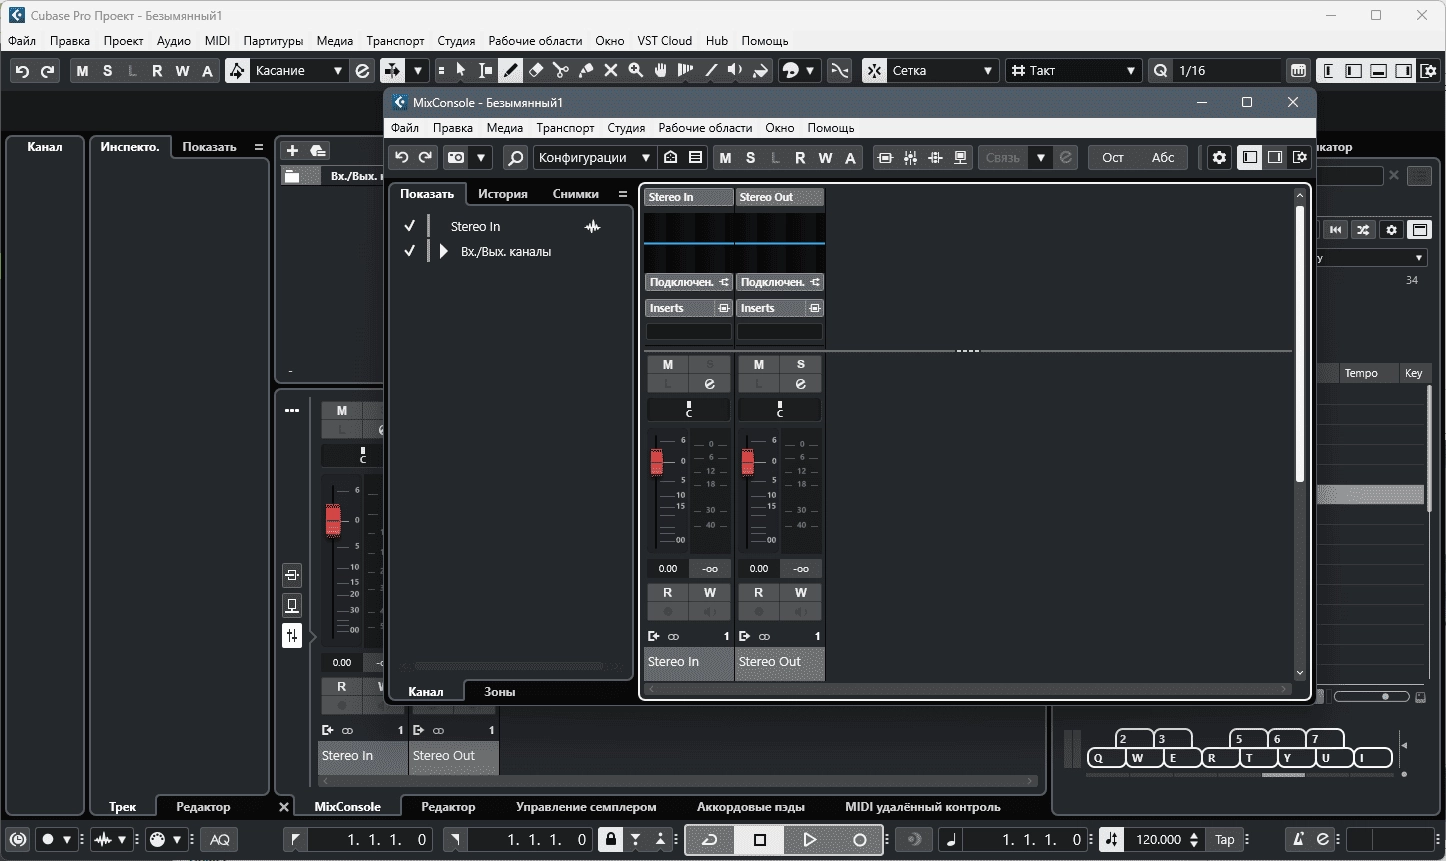The width and height of the screenshot is (1446, 861).
Task: Toggle left zone in MixConsole
Action: (1249, 157)
